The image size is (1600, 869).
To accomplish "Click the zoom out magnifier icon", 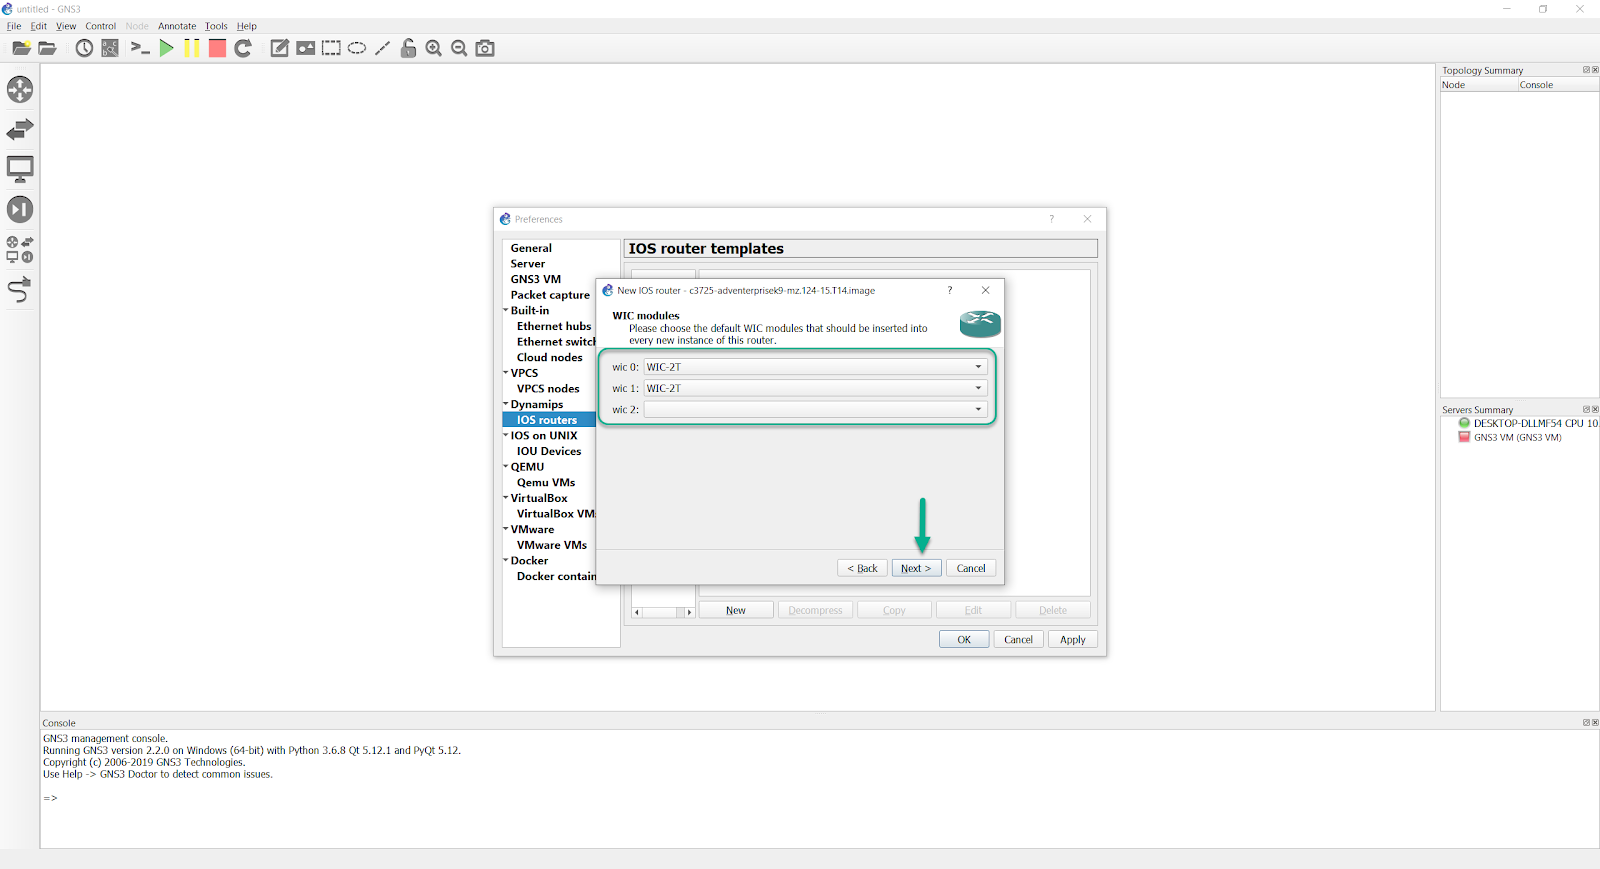I will point(459,48).
